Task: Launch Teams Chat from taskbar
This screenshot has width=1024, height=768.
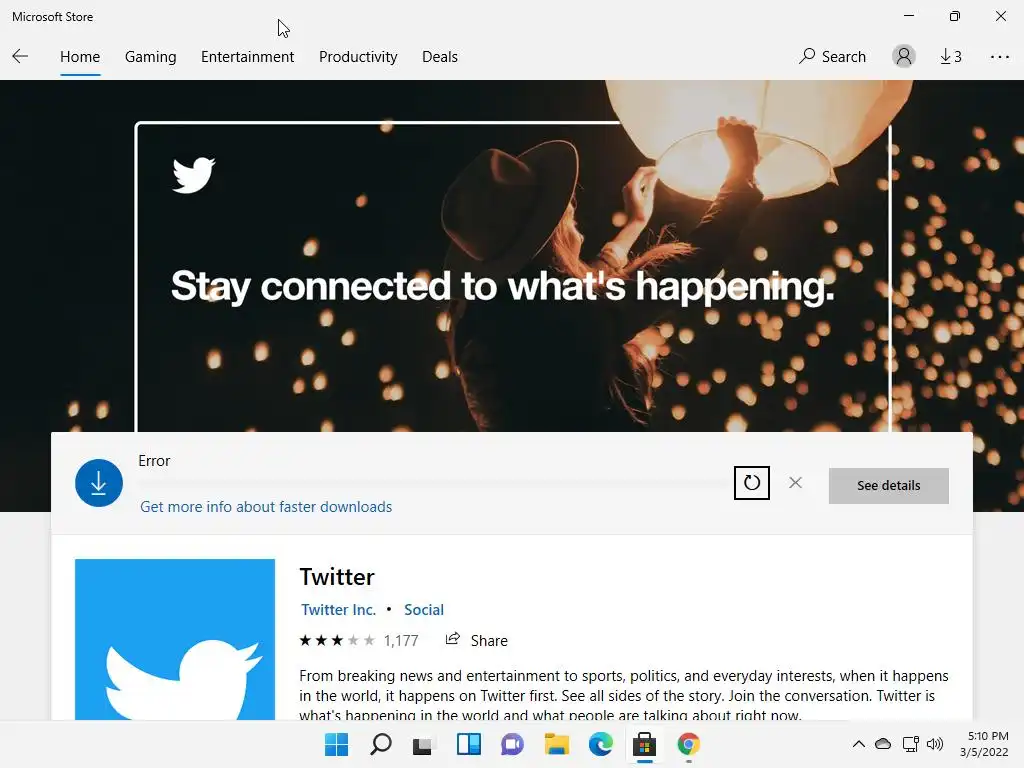Action: tap(513, 744)
